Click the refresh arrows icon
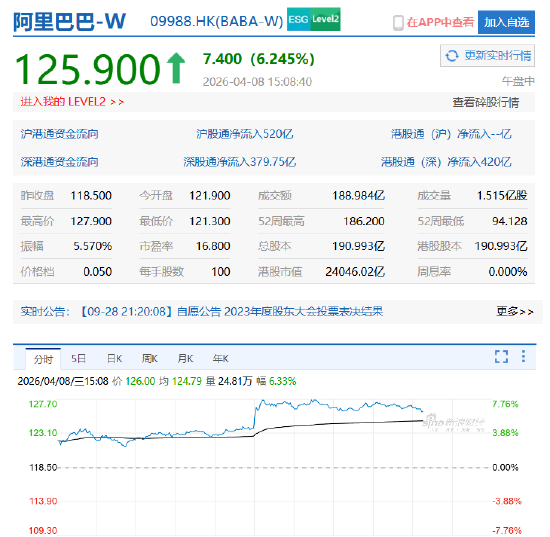 [x=452, y=55]
